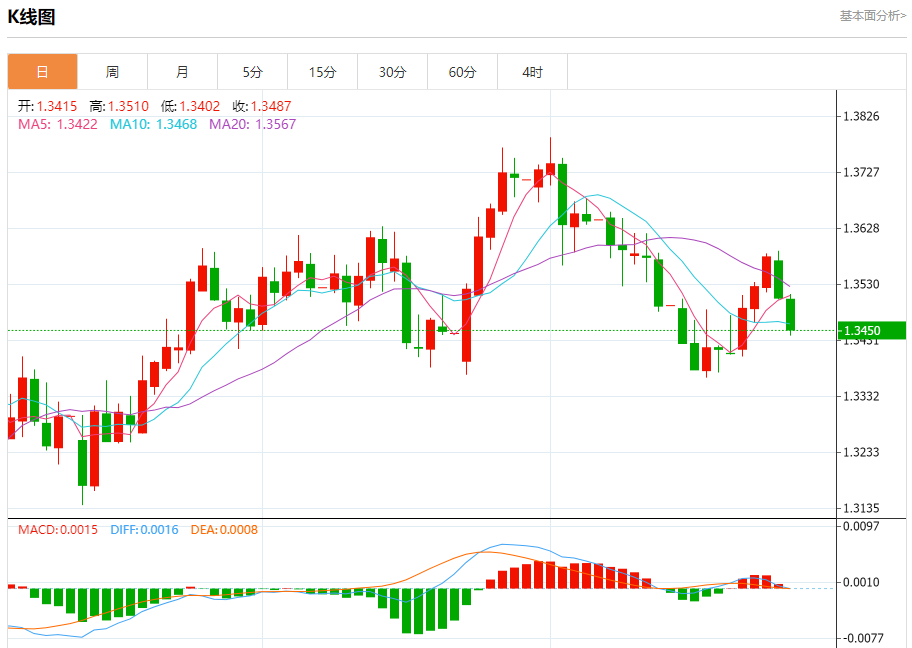Viewport: 912px width, 648px height.
Task: Click the 1.3135 price axis label
Action: pyautogui.click(x=861, y=508)
